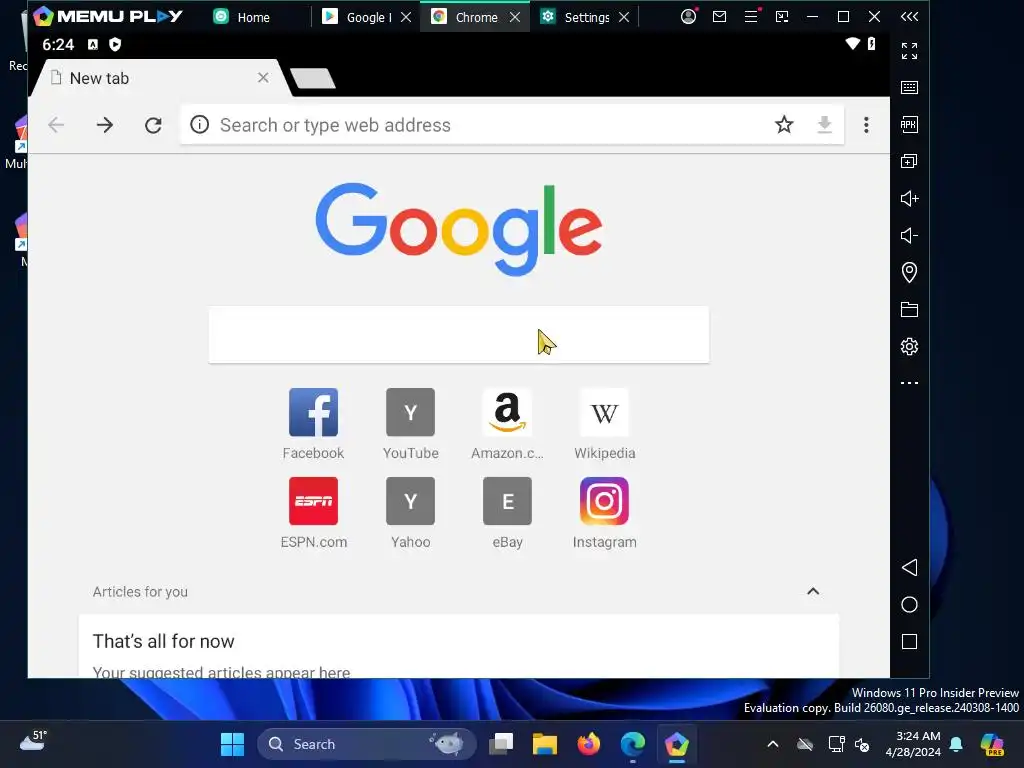Show hidden system tray icons chevron
The image size is (1024, 768).
click(773, 744)
